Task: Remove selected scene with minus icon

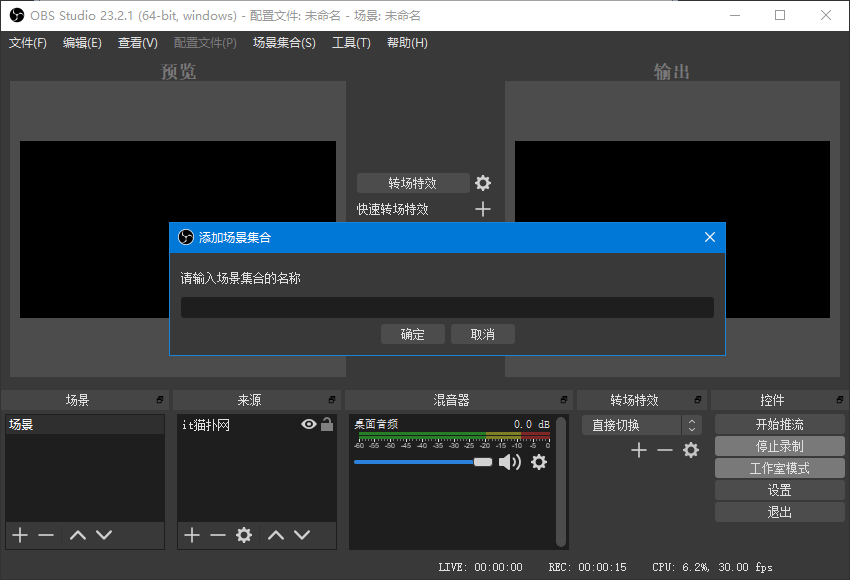Action: [x=46, y=535]
